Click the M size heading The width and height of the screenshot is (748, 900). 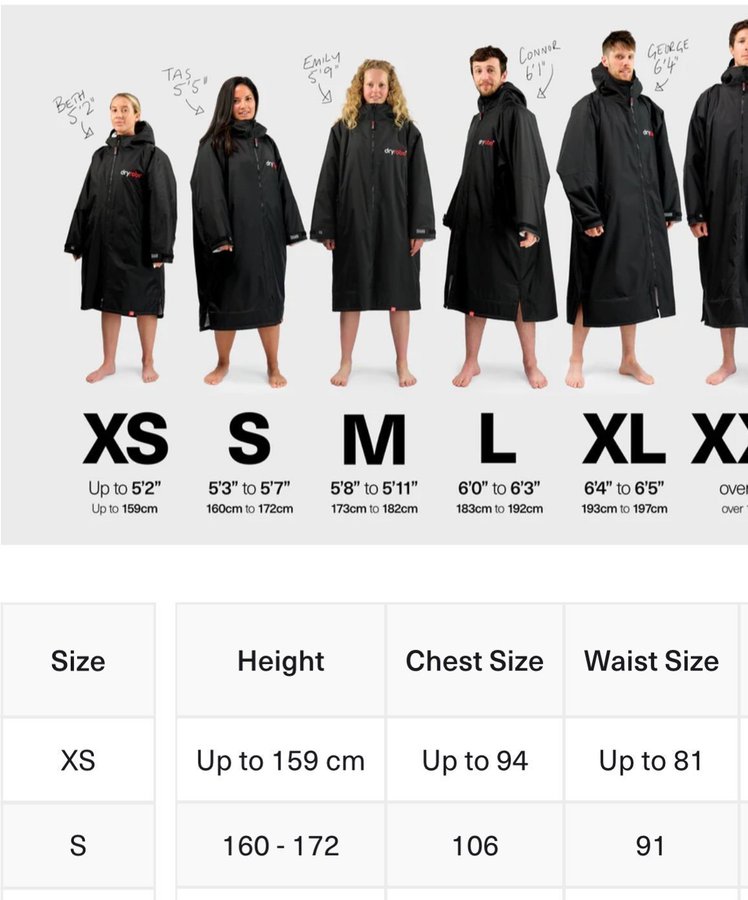[x=374, y=439]
